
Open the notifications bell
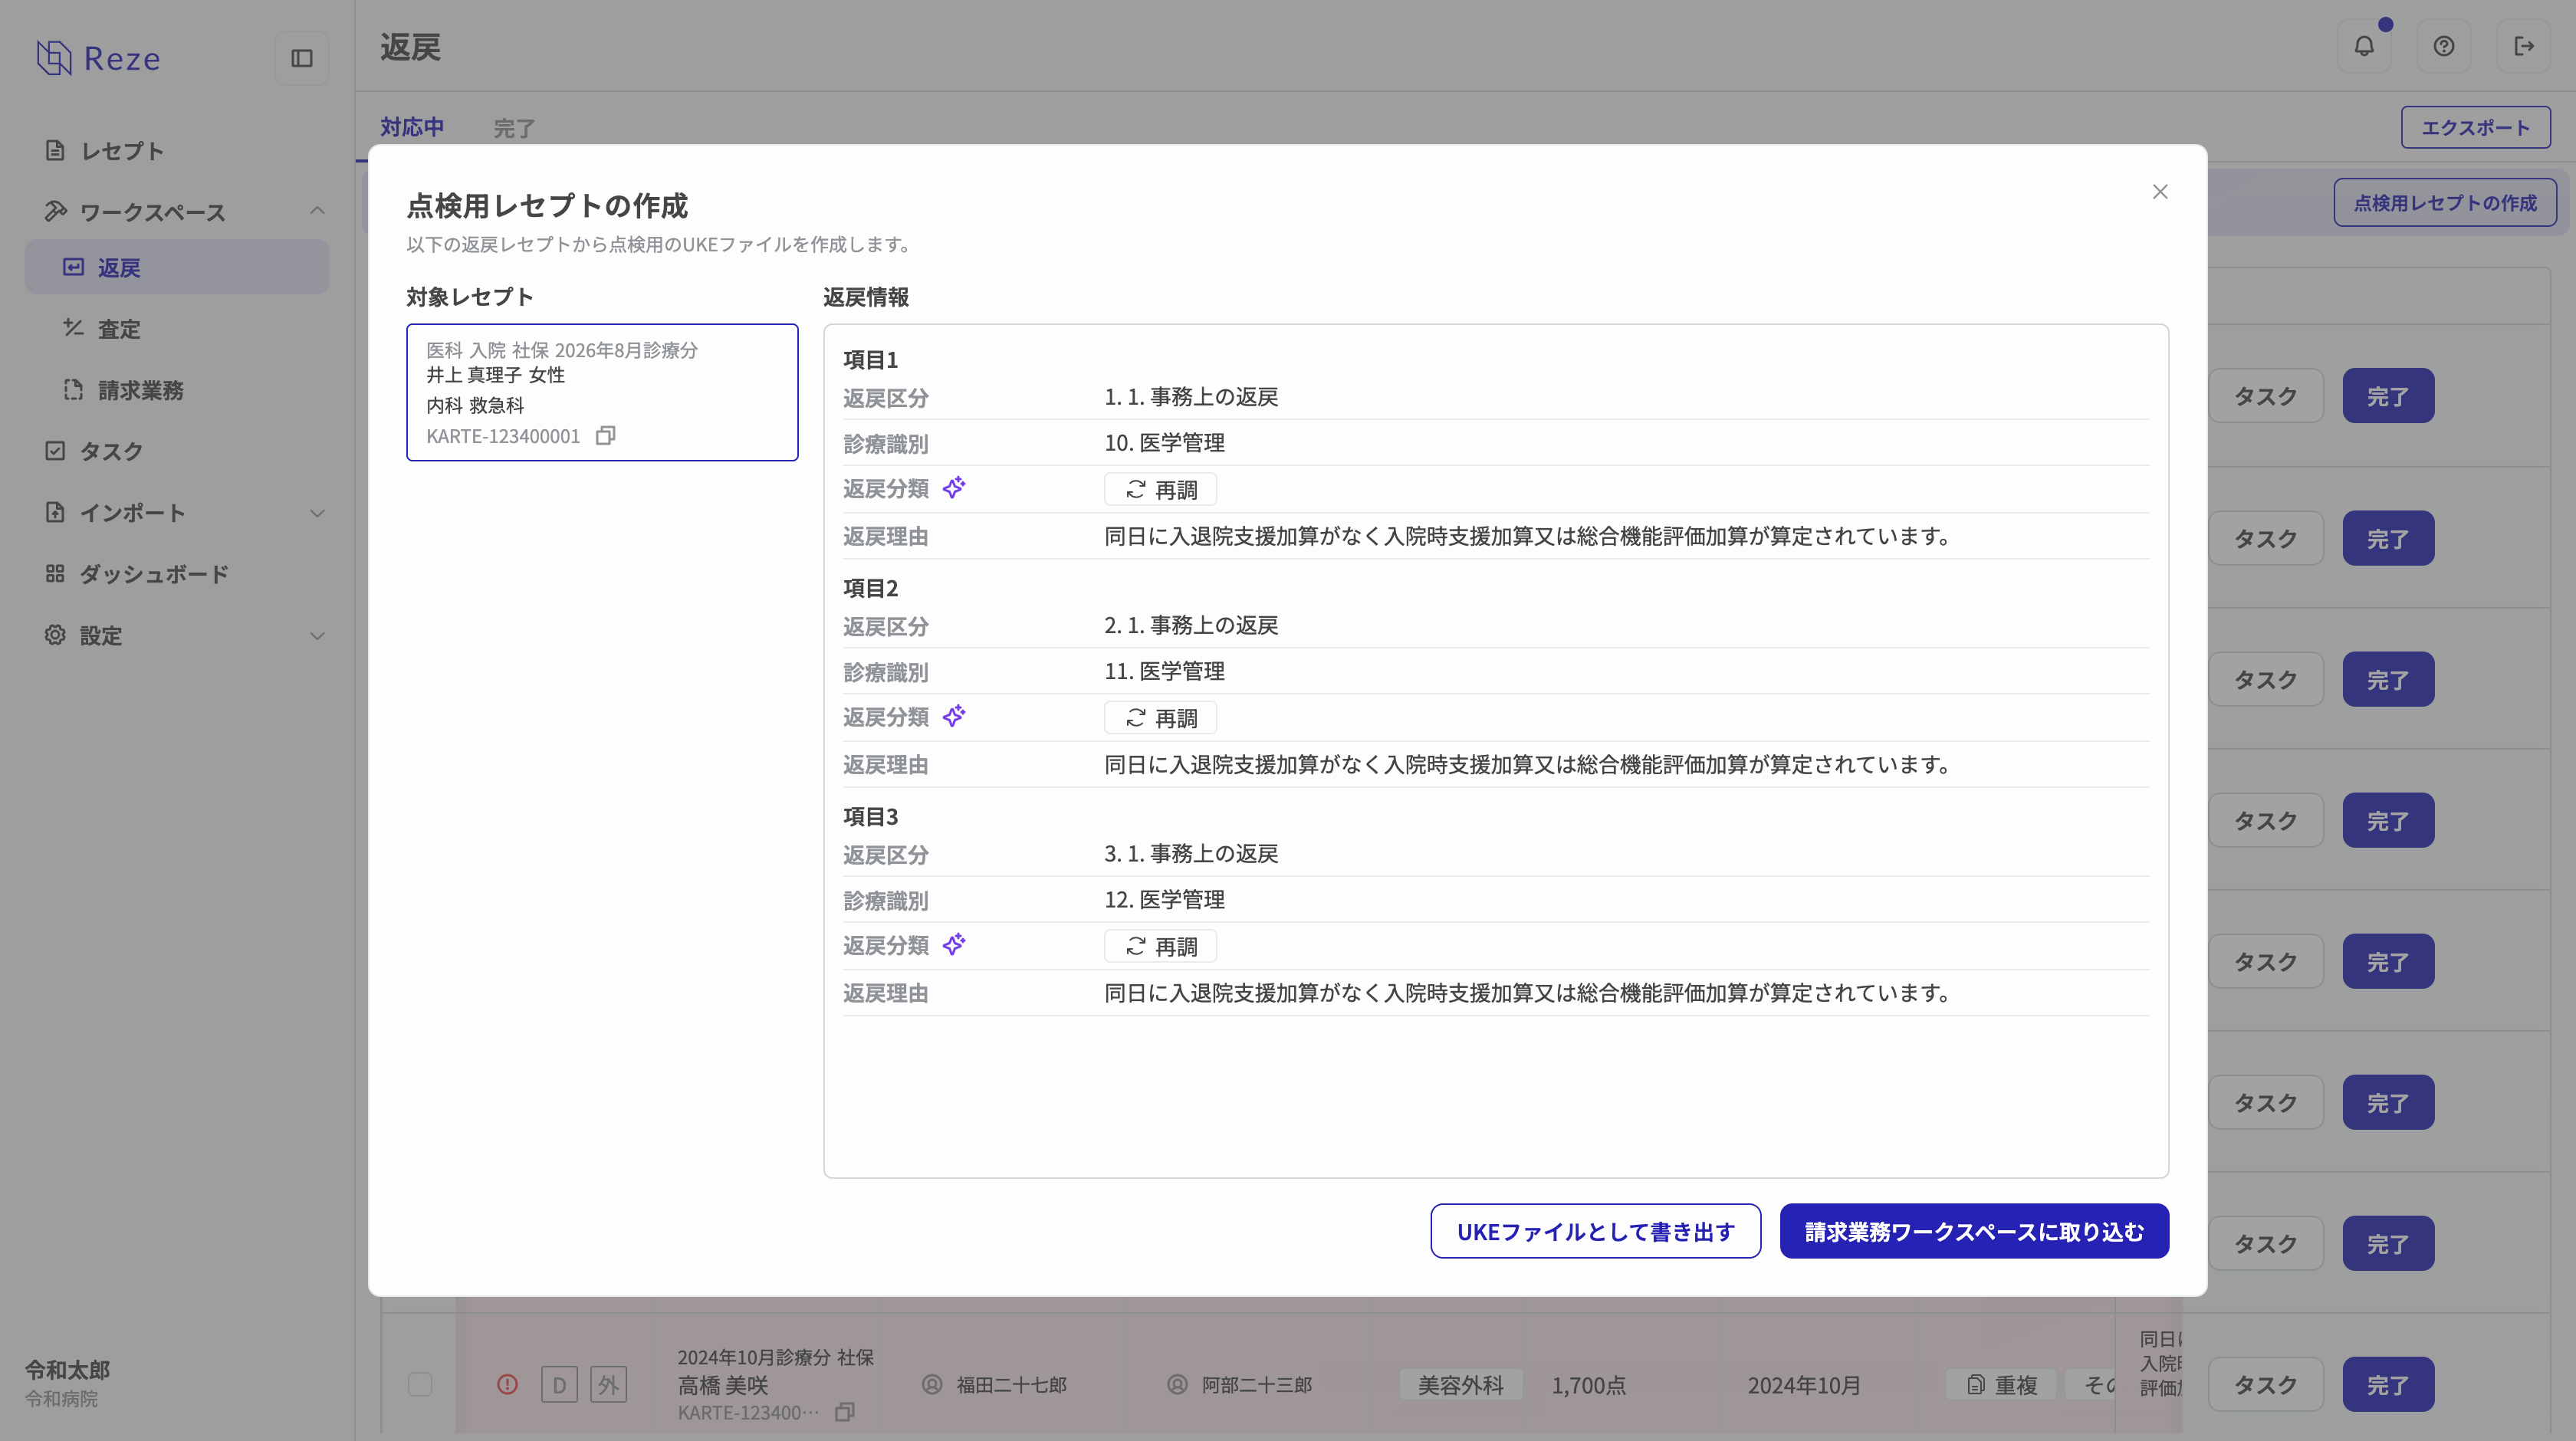coord(2364,46)
